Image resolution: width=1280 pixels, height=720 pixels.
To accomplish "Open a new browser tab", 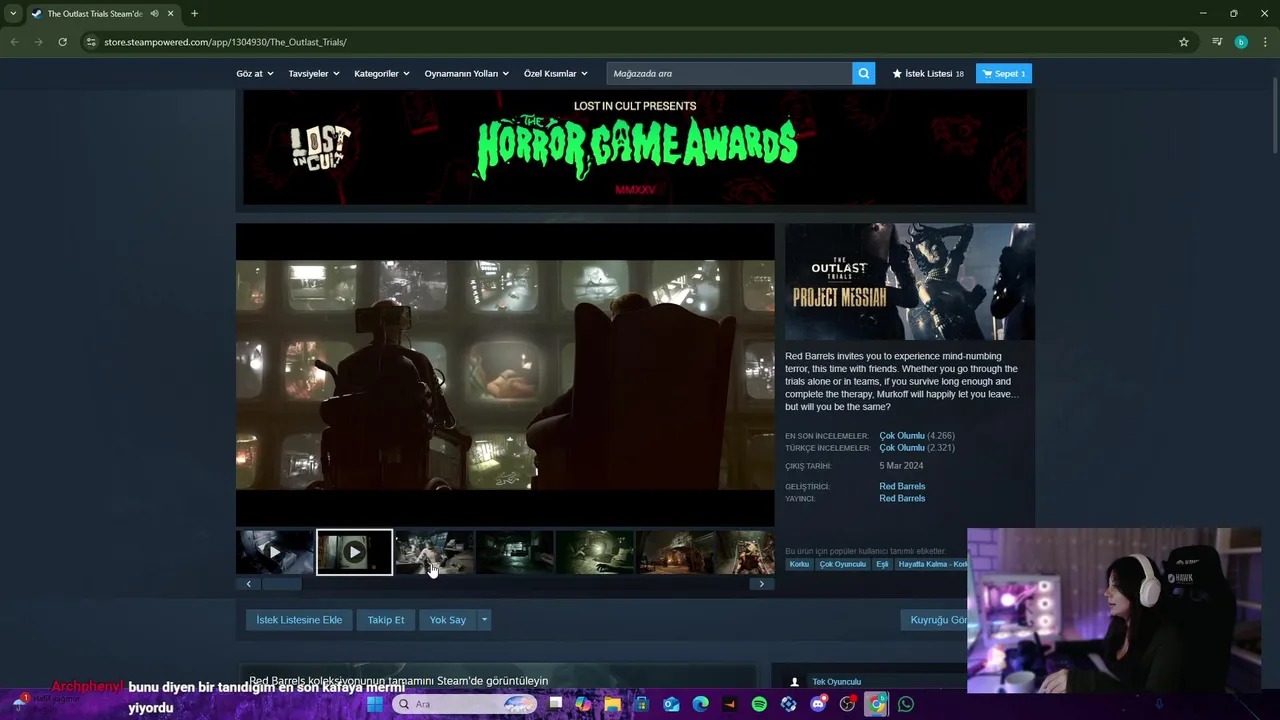I will pos(194,13).
